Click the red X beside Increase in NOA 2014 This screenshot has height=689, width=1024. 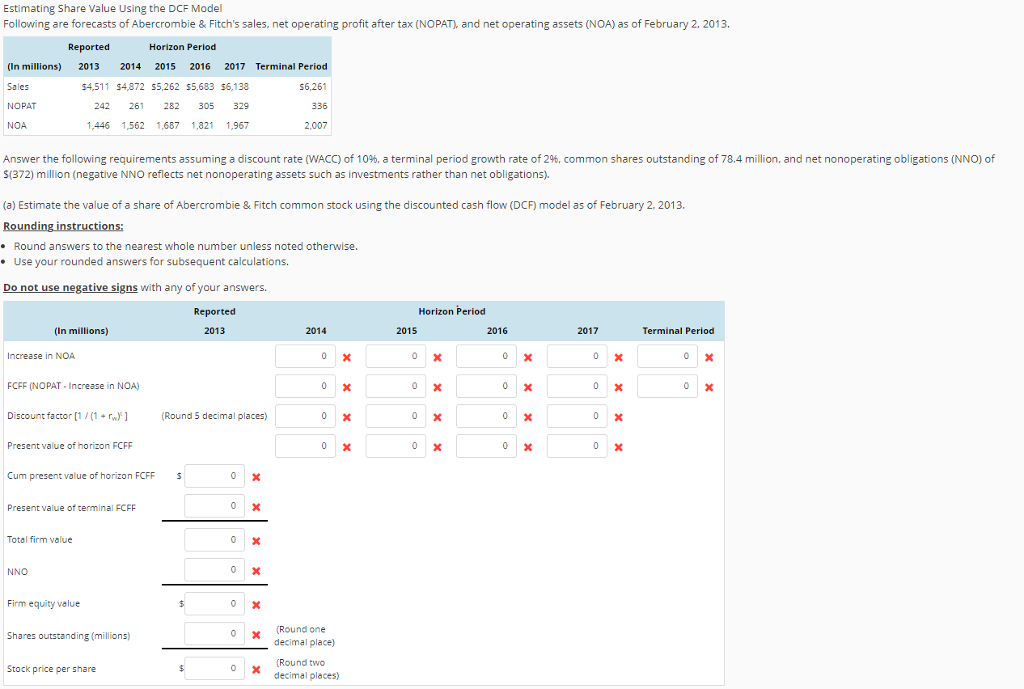(346, 355)
